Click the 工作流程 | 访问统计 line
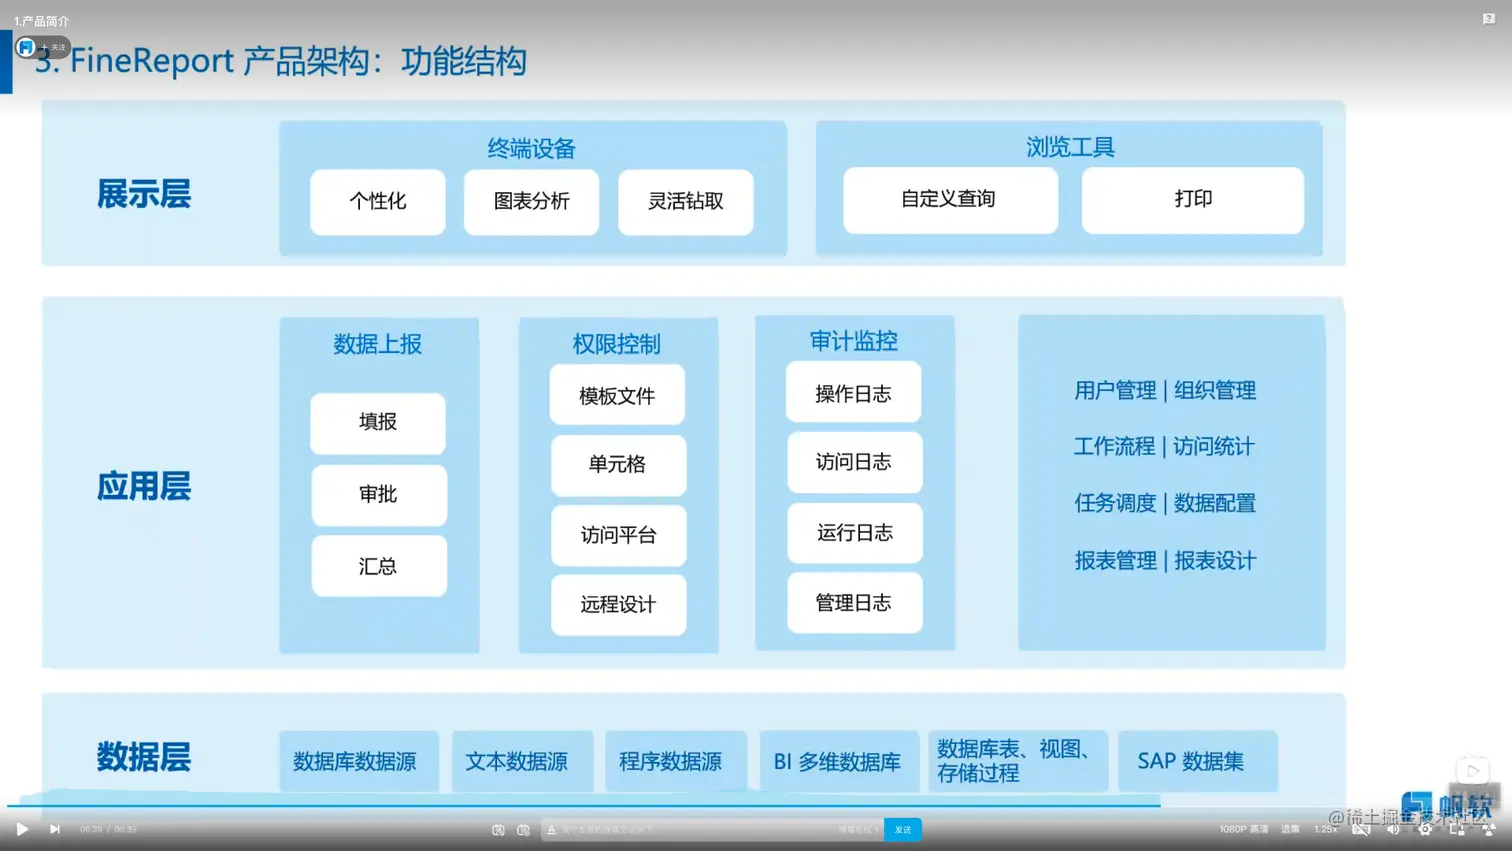 click(1164, 447)
